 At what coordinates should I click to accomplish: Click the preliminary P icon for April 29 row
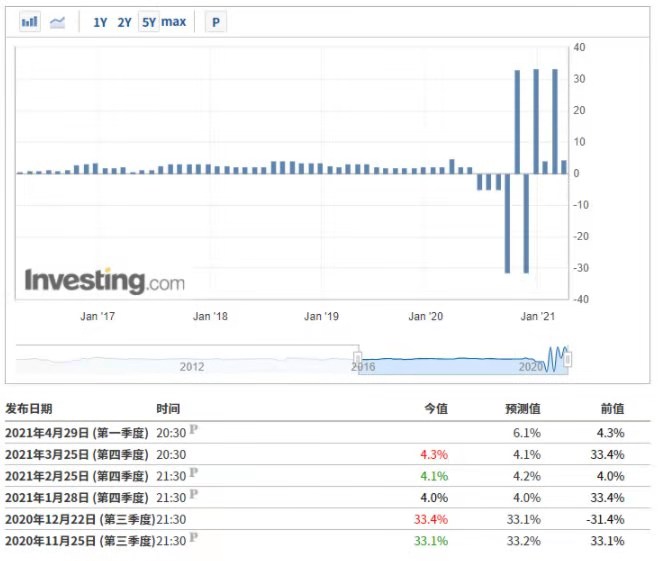tap(193, 429)
